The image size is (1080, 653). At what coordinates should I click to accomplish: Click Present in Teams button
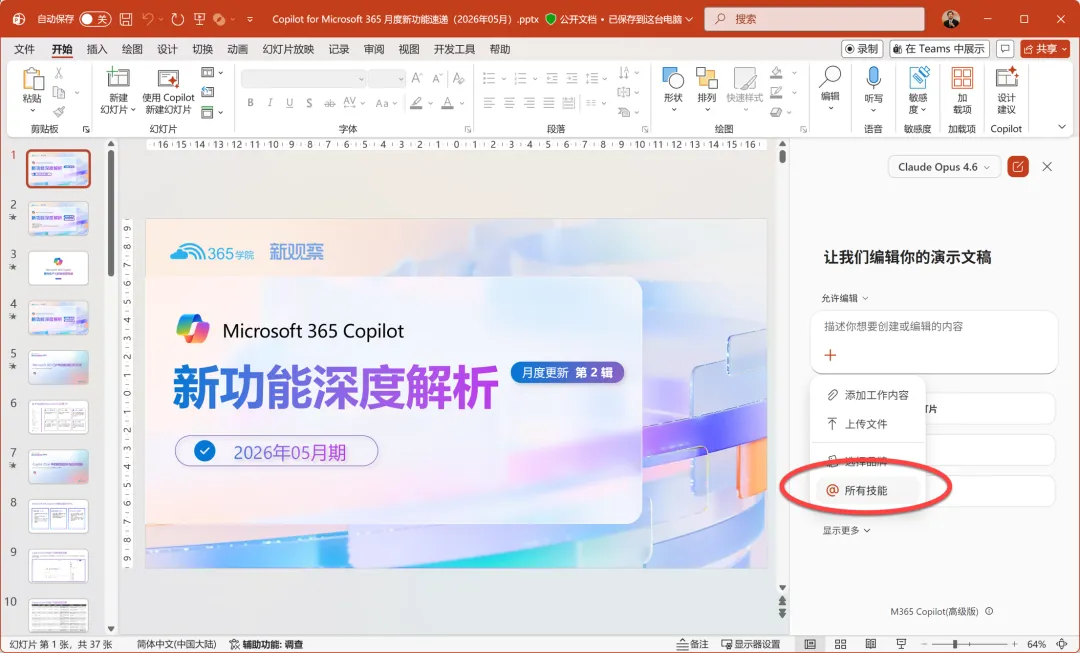coord(939,49)
